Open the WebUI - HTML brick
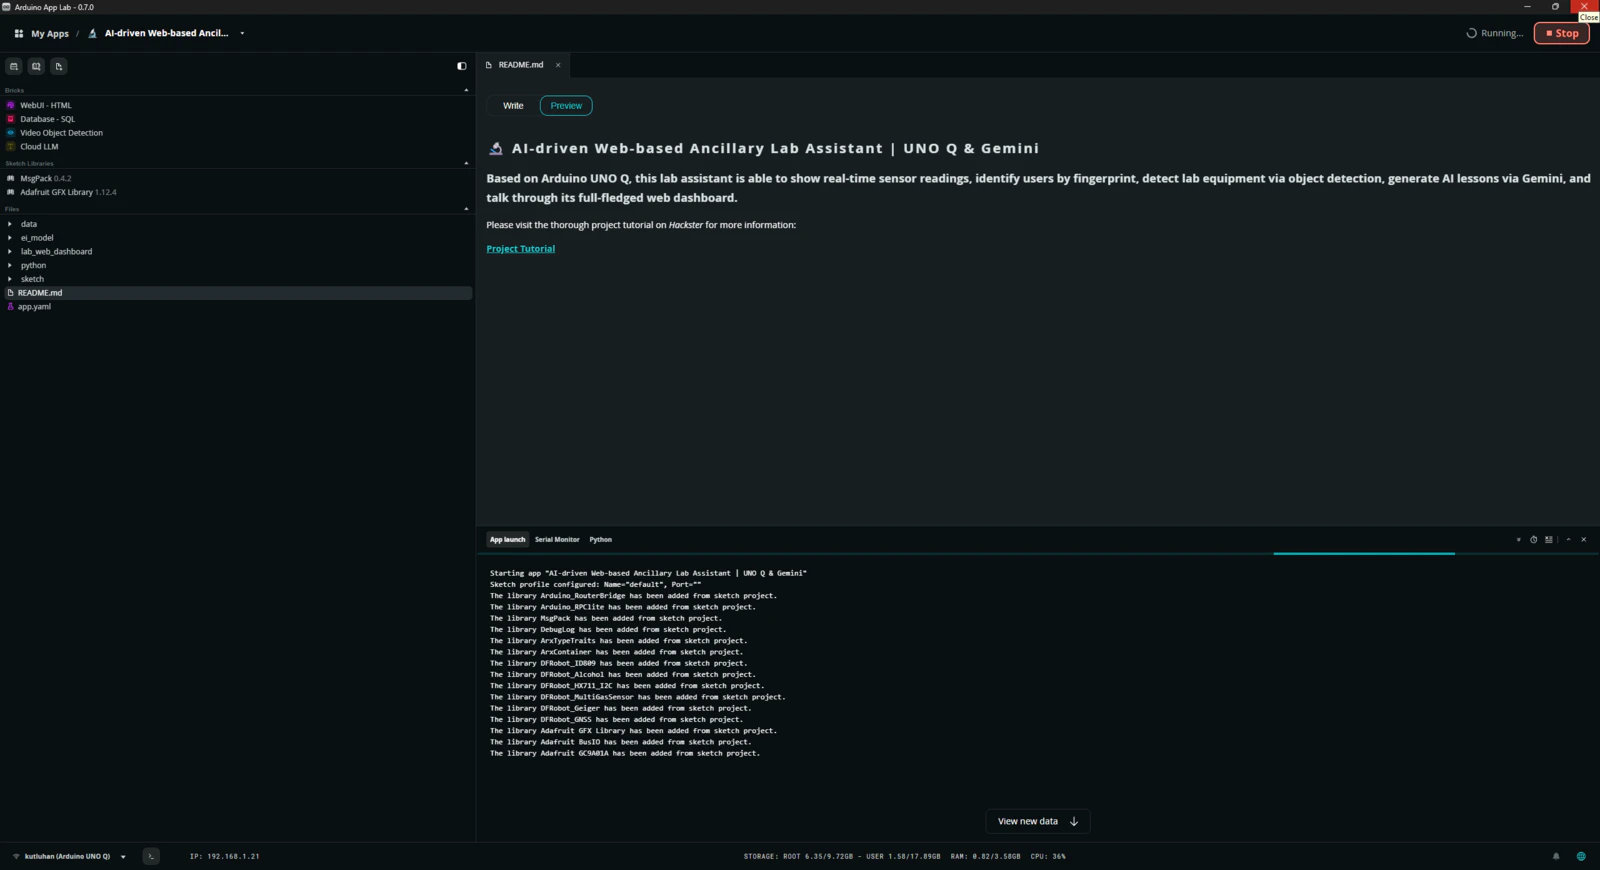The height and width of the screenshot is (870, 1600). (x=46, y=105)
